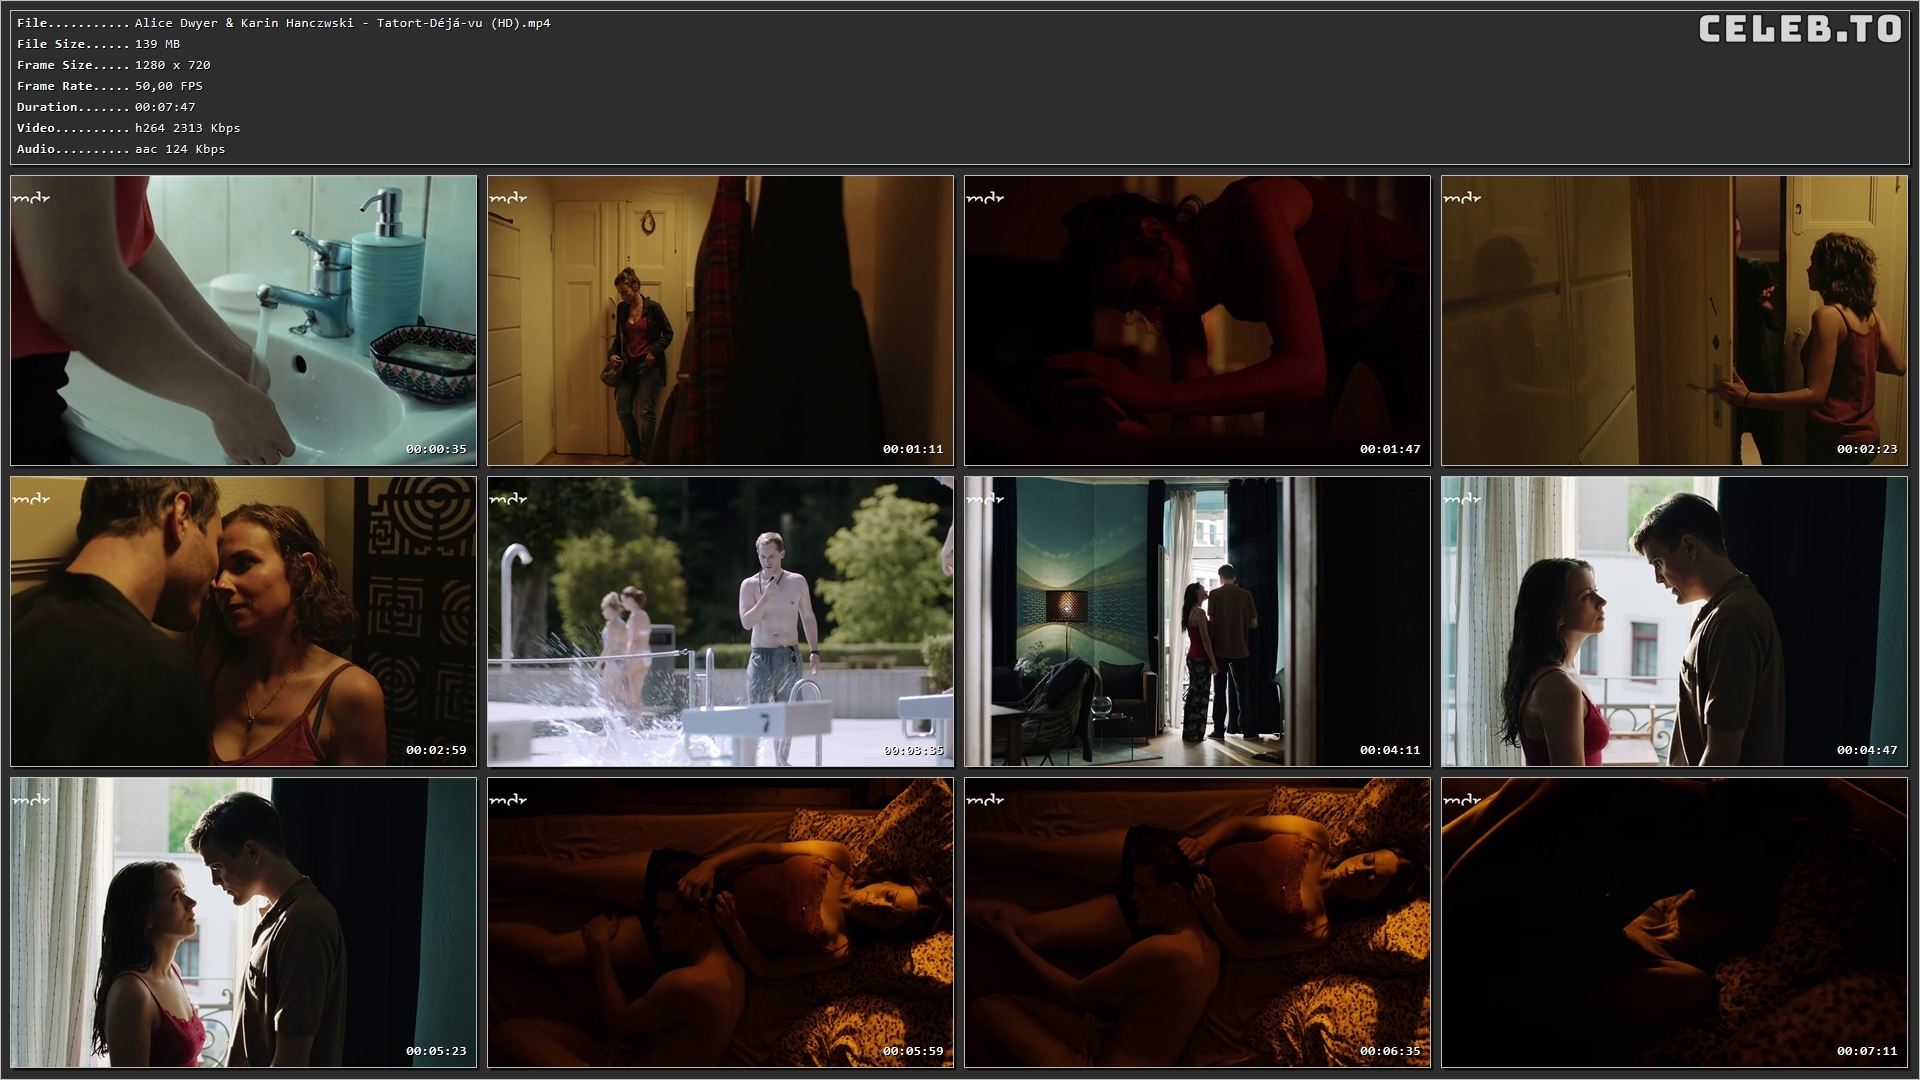
Task: Select the thumbnail timestamped 00:00:35
Action: (x=243, y=320)
